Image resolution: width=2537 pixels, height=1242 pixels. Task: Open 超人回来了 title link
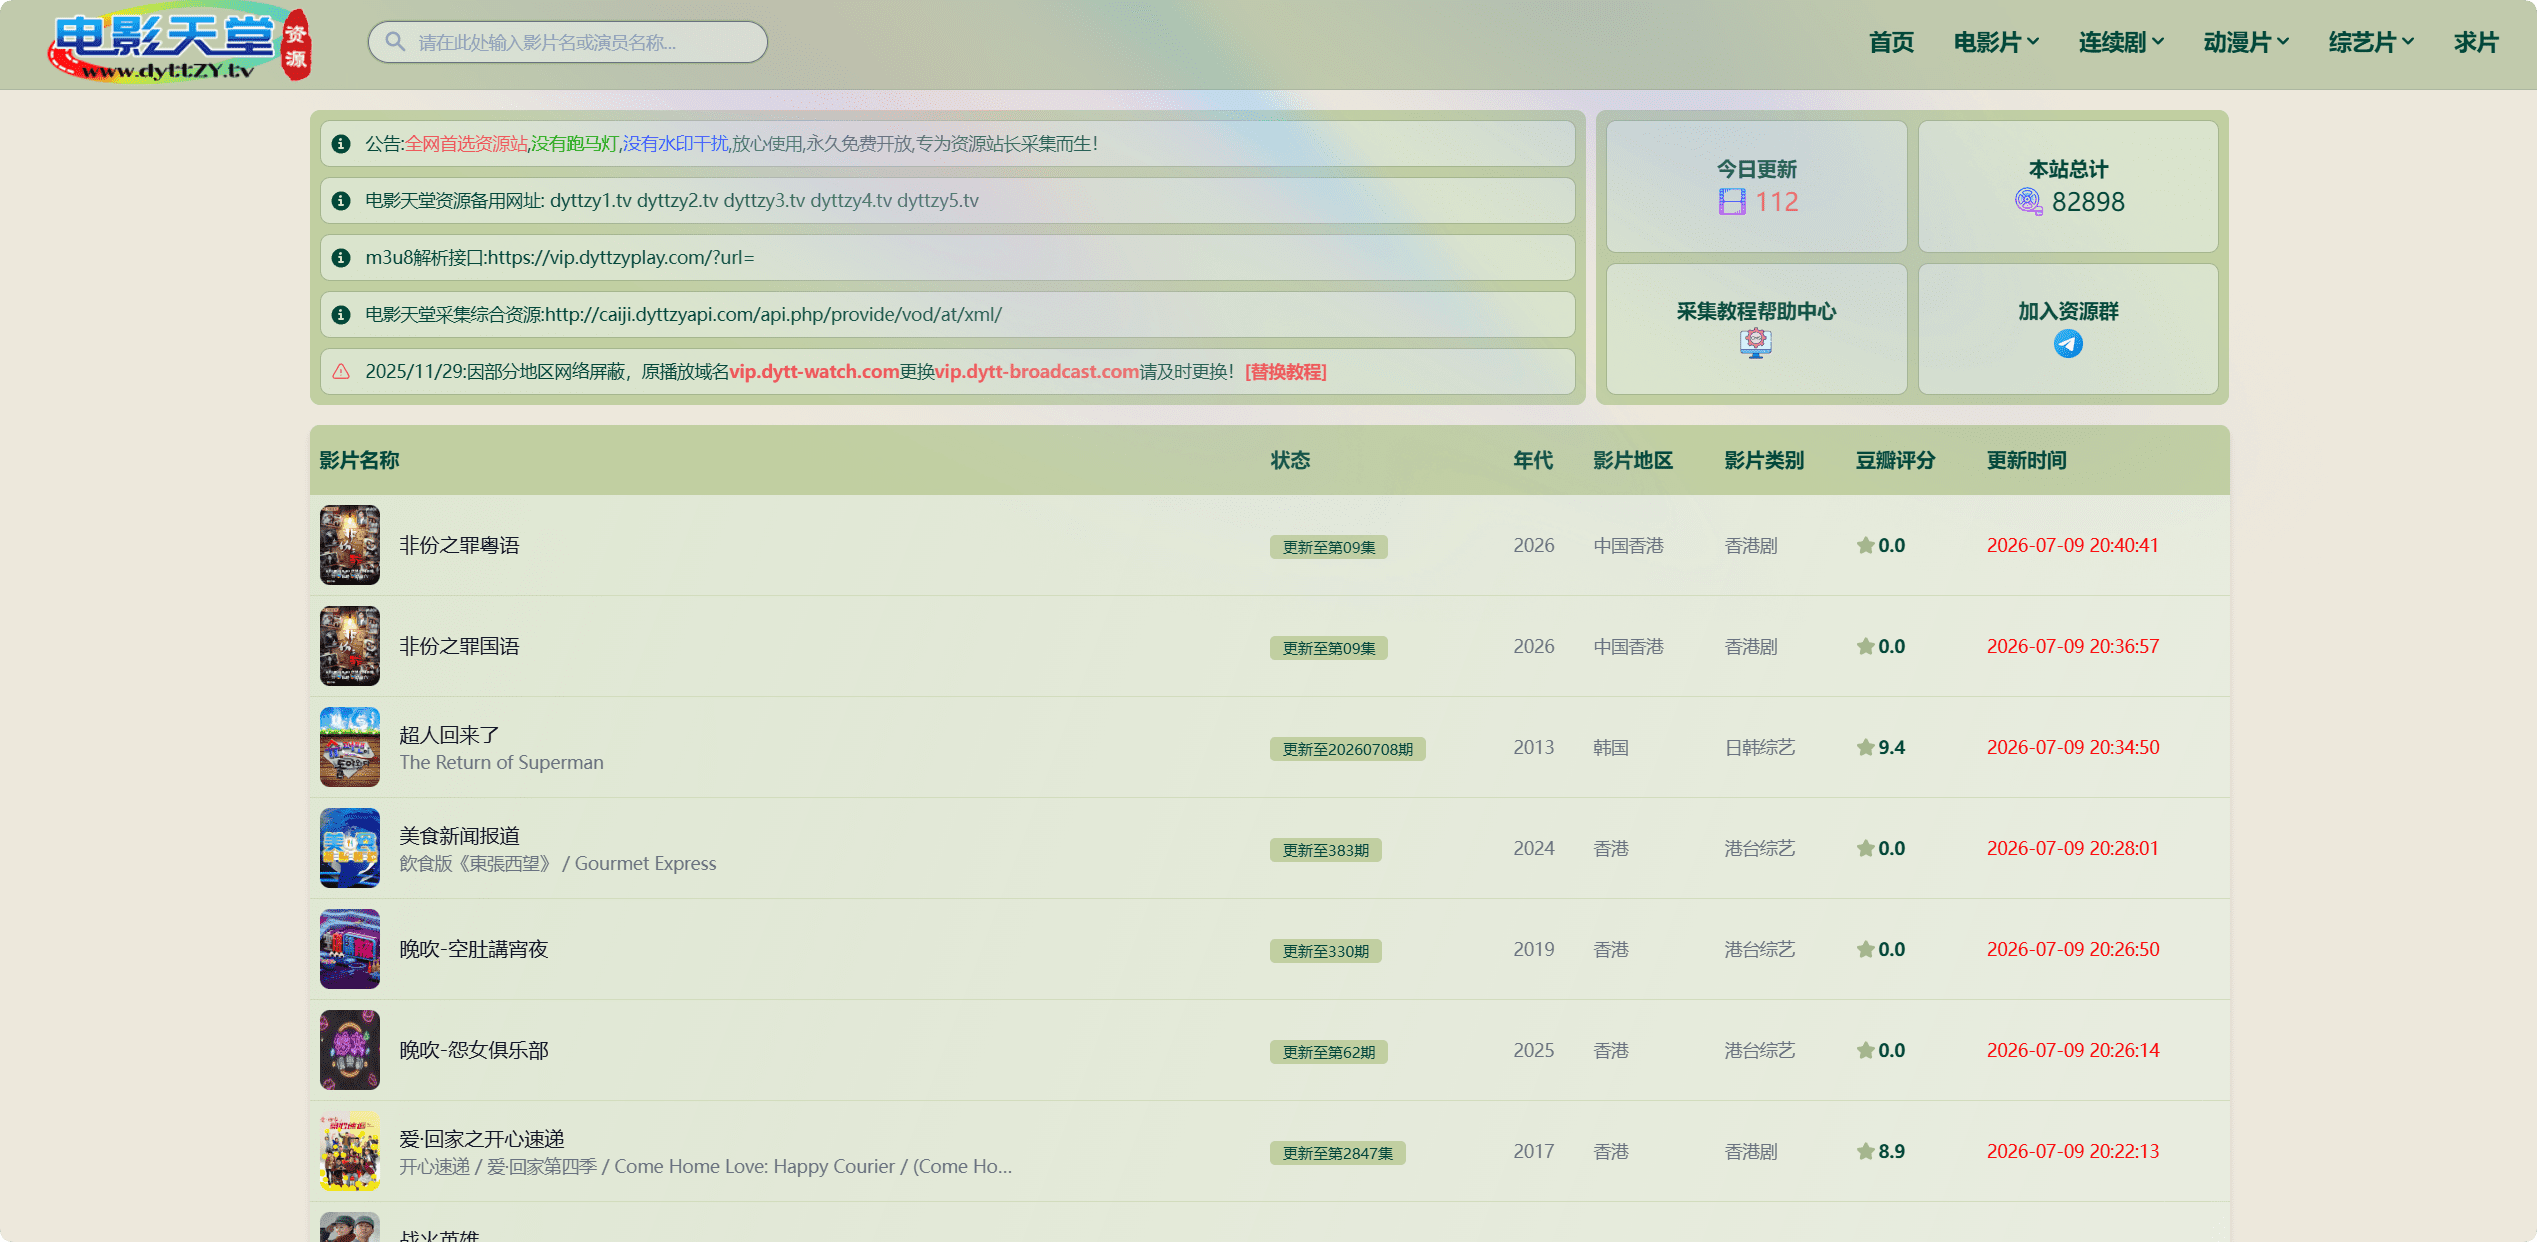(x=449, y=735)
